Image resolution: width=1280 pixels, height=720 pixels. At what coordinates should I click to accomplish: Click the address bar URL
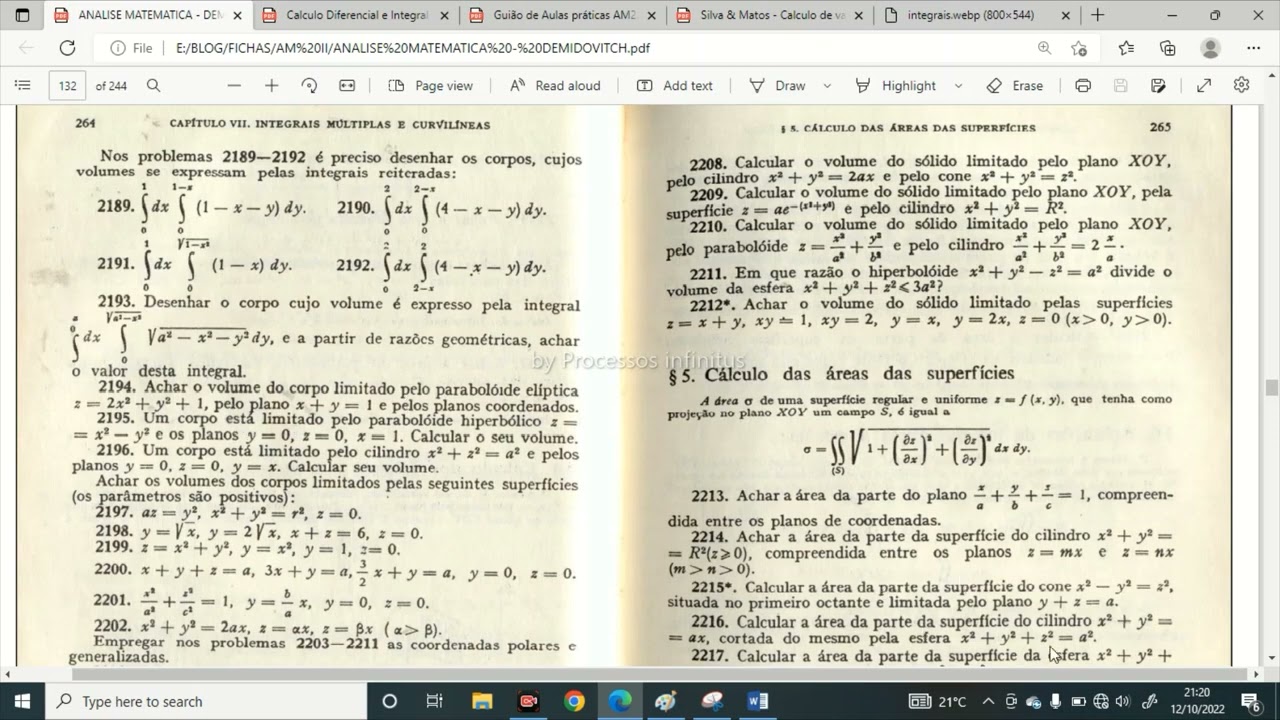(412, 48)
